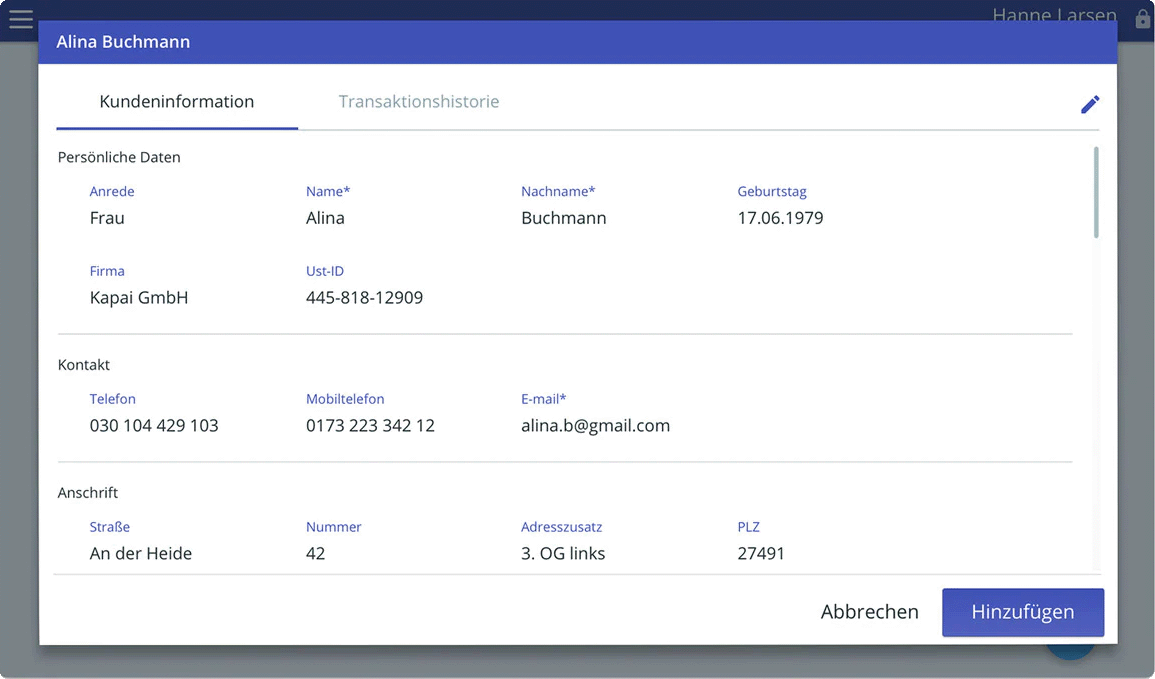Select the Anrede value Frau

(107, 218)
